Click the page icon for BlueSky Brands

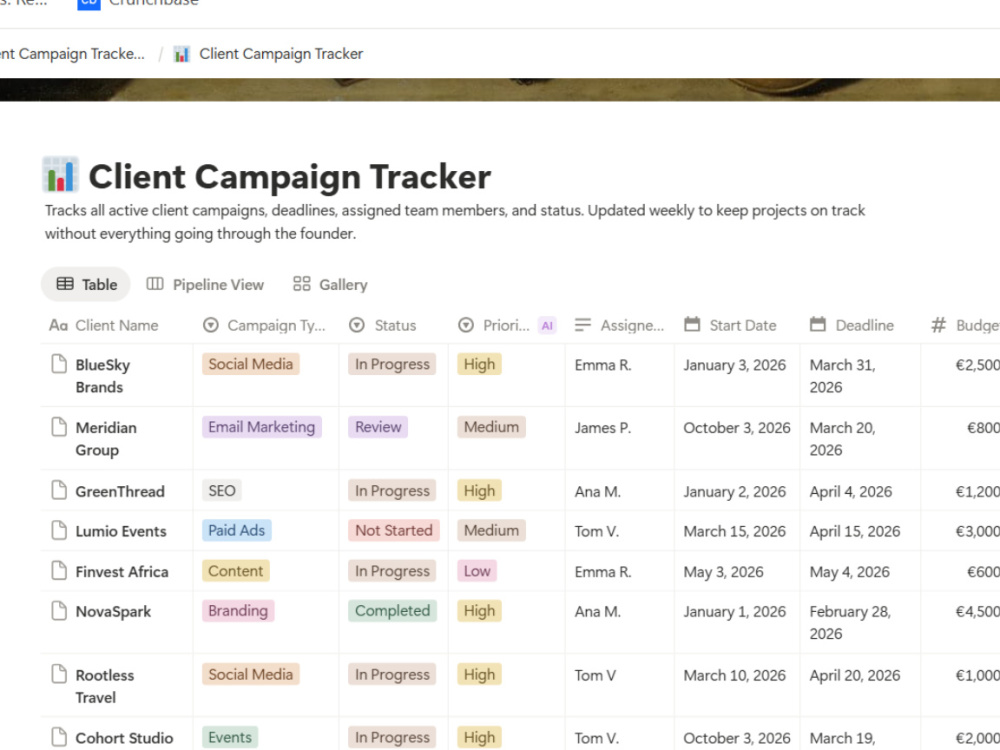pyautogui.click(x=59, y=364)
